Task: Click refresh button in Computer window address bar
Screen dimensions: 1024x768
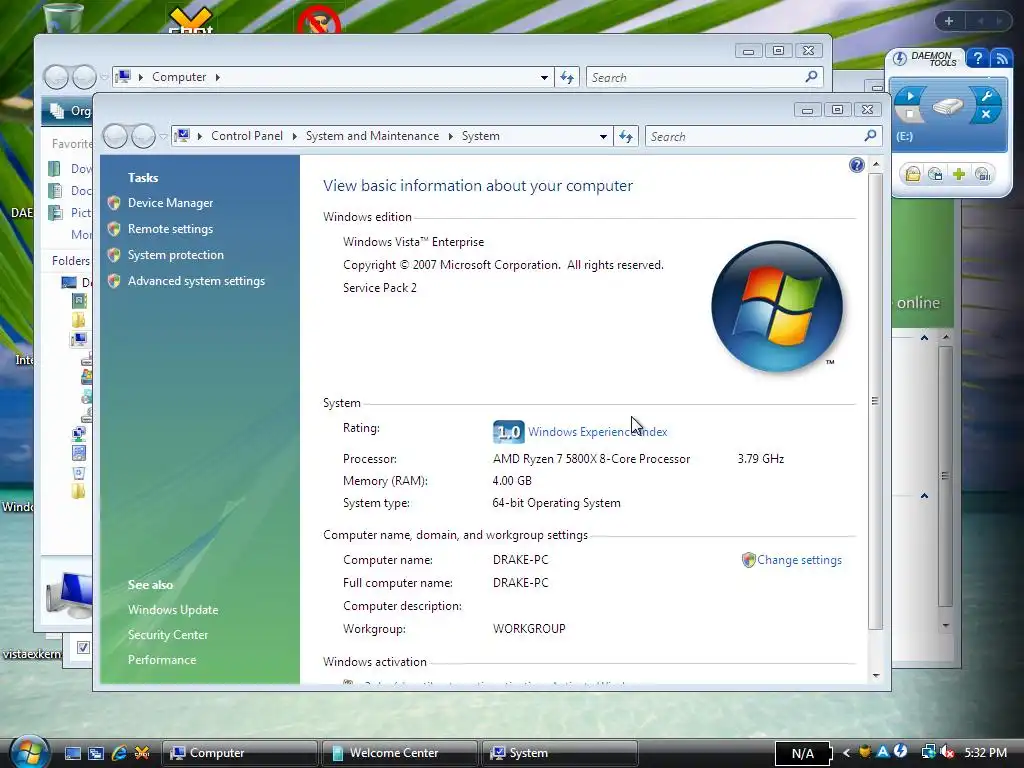Action: point(566,78)
